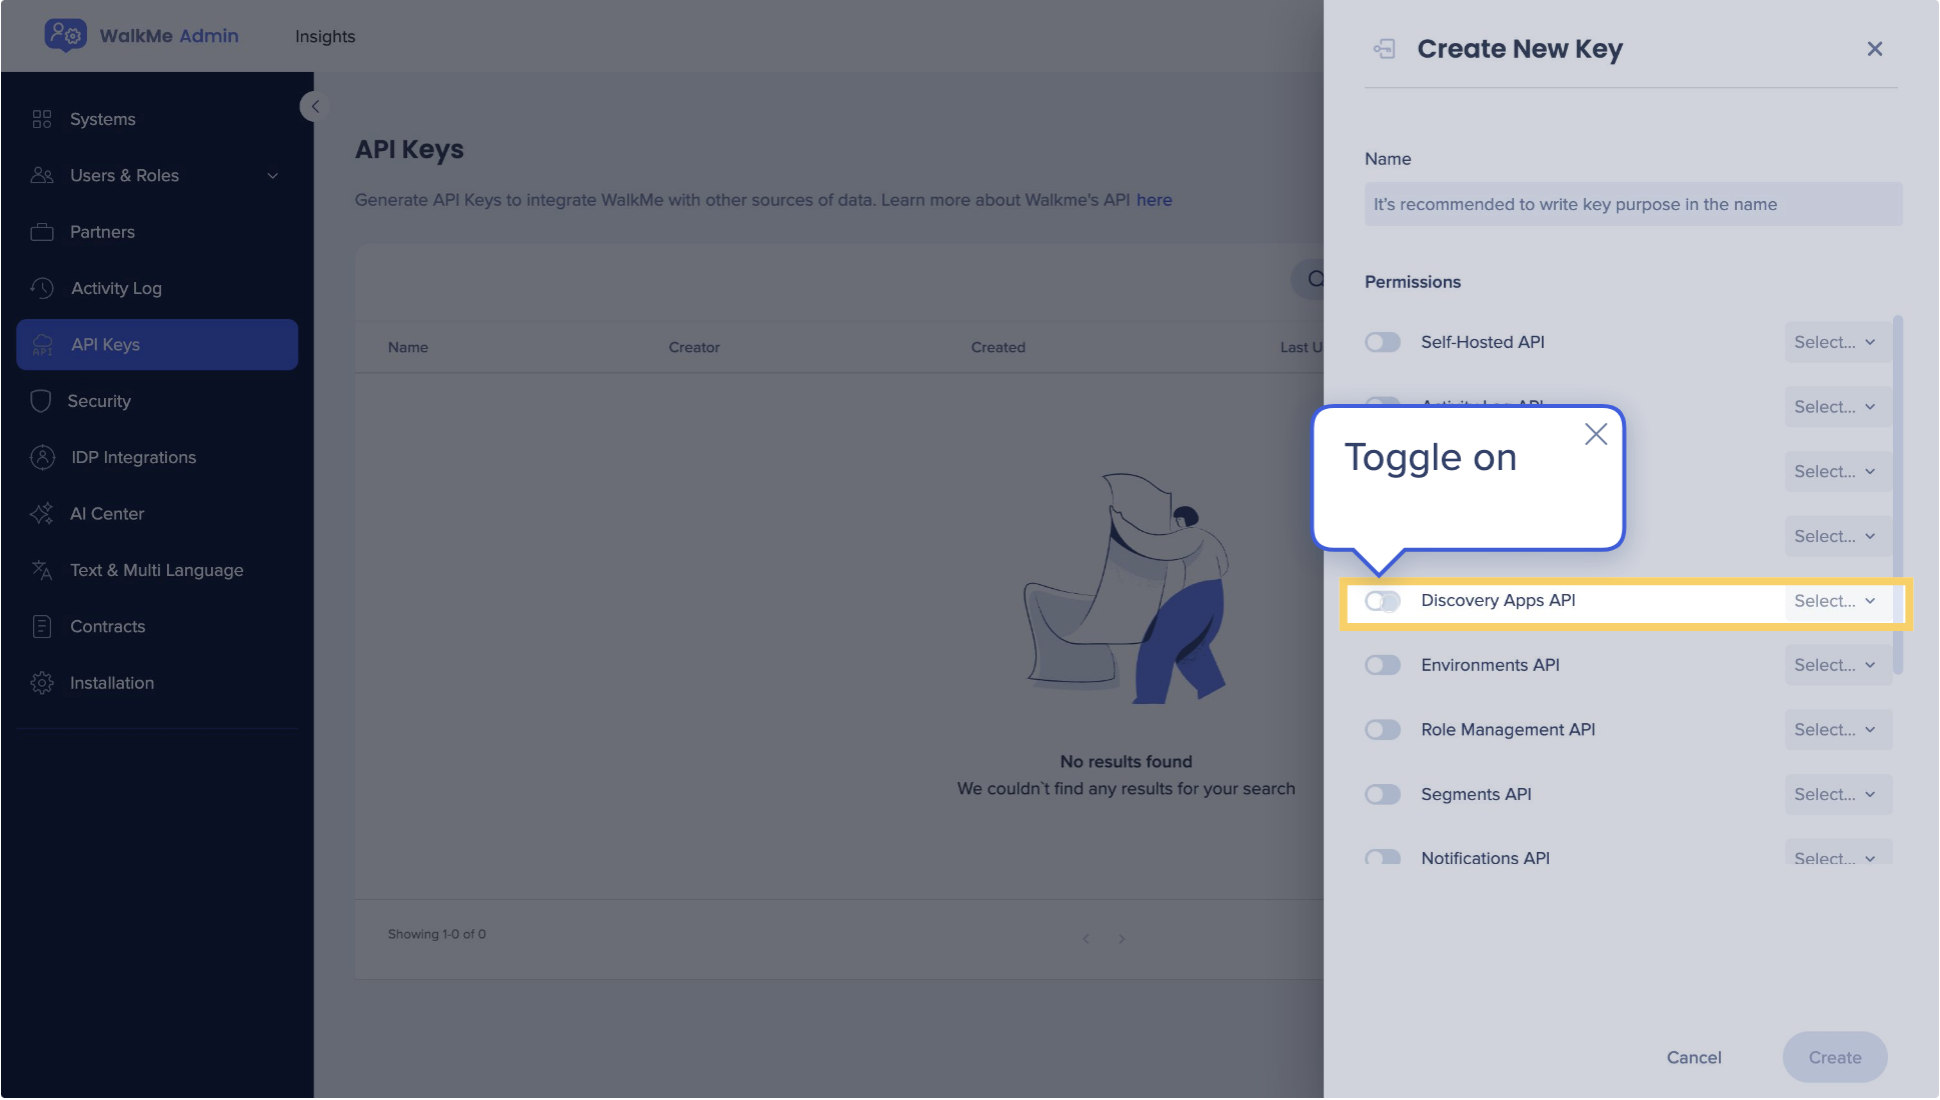Click the Users & Roles people icon

pos(42,175)
